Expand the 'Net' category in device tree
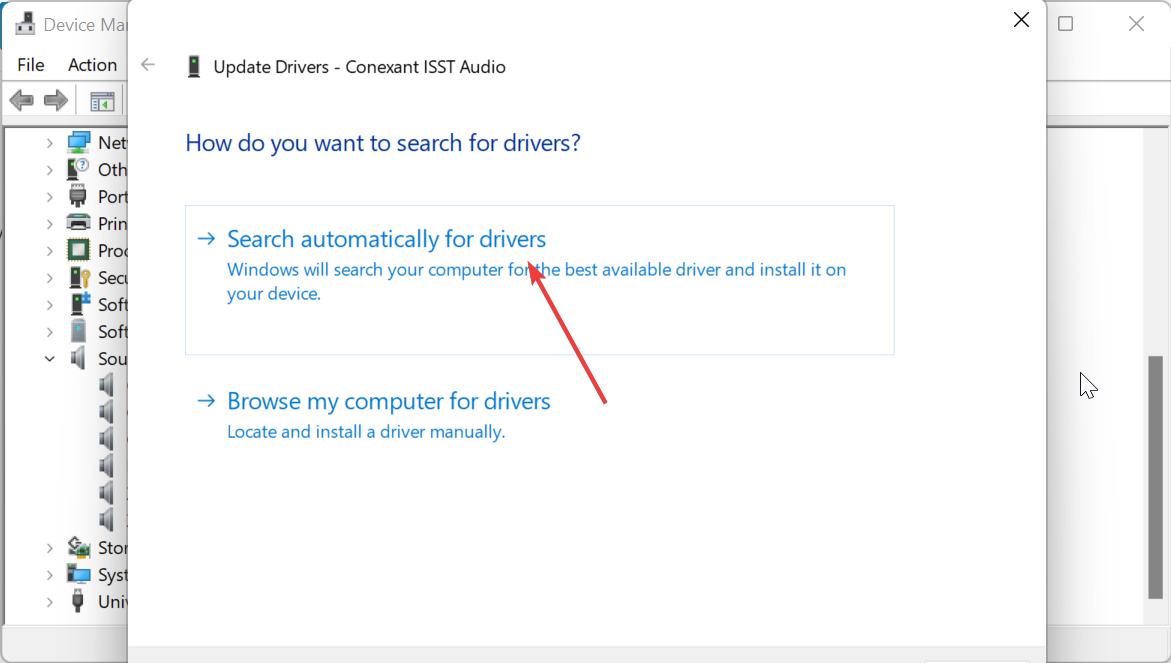 pos(49,143)
